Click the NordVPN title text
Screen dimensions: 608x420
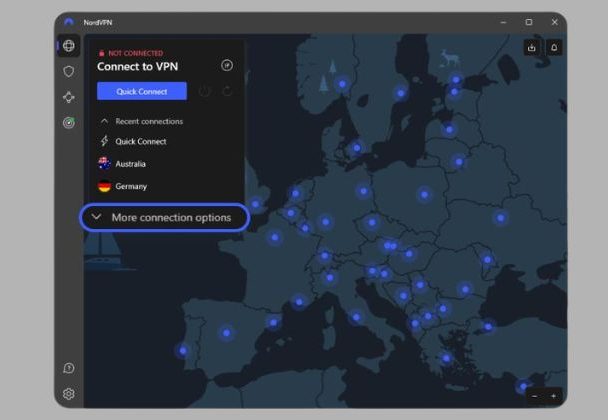(x=98, y=22)
